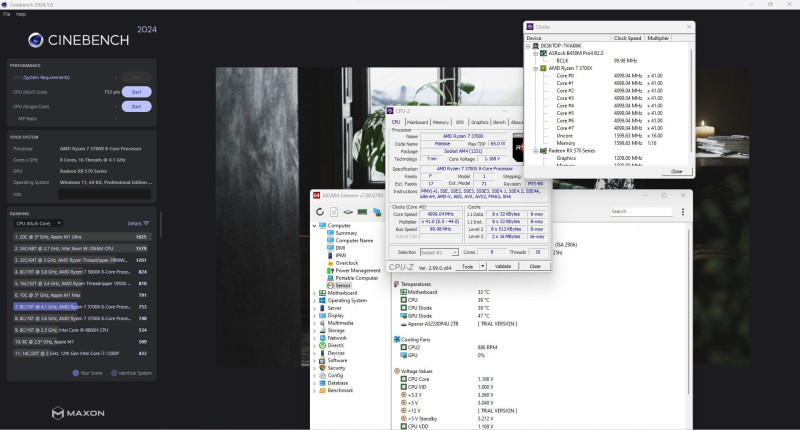The height and width of the screenshot is (430, 800).
Task: Collapse DESKTOP root node in Clocks window
Action: (528, 45)
